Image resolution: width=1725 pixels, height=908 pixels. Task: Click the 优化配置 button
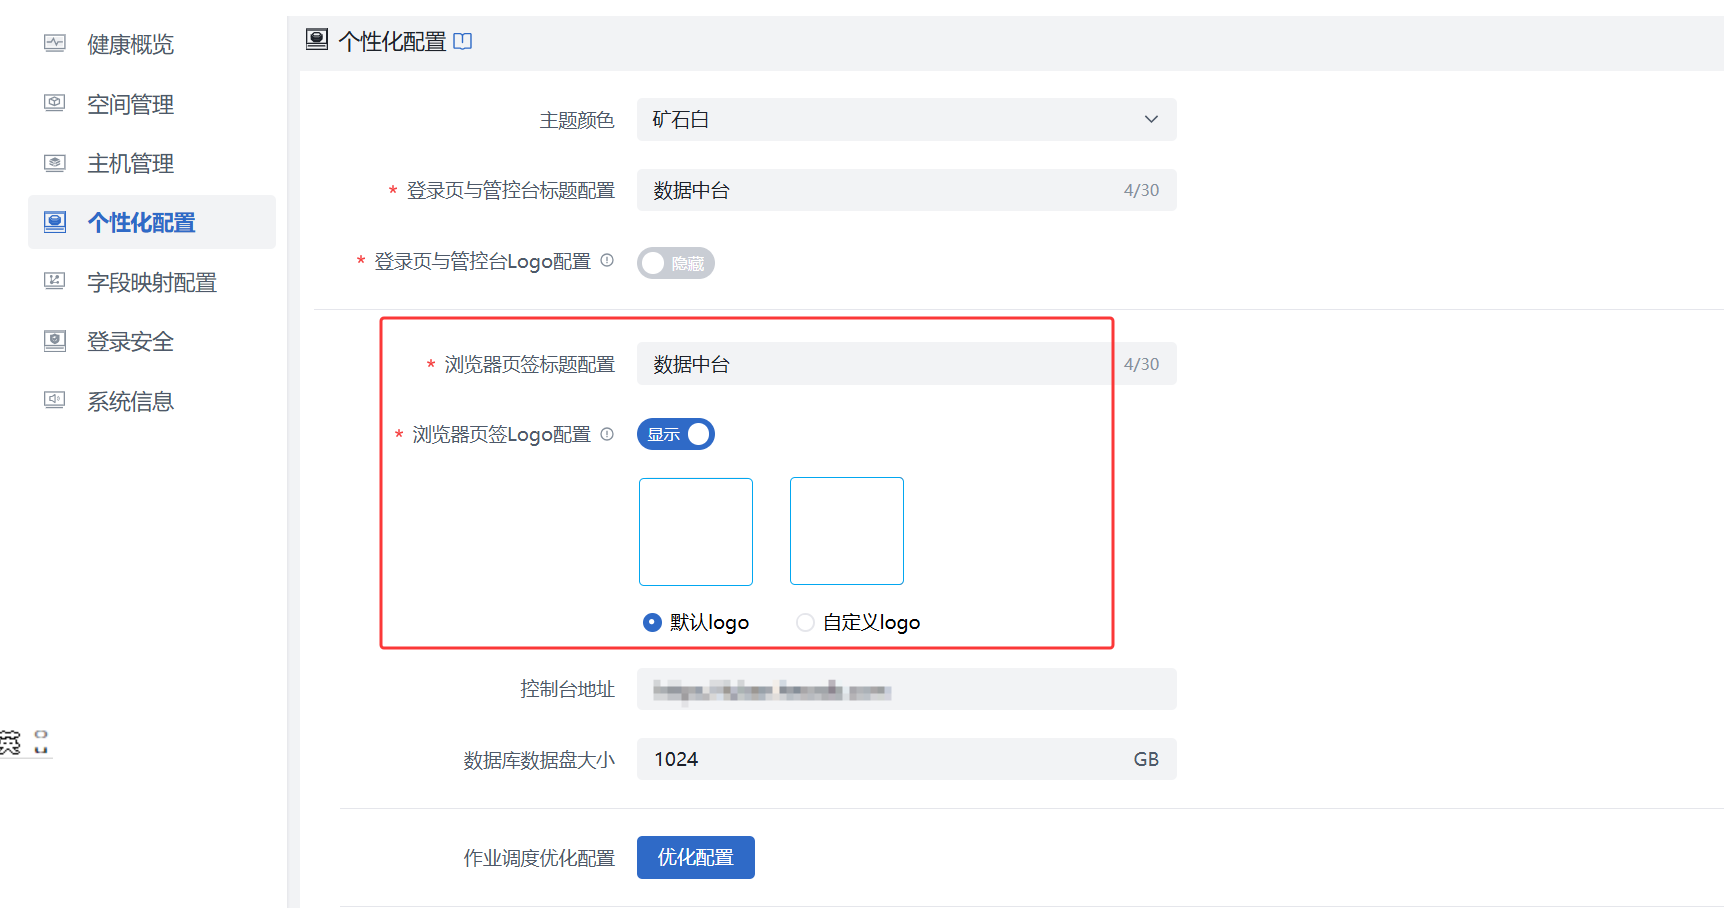(x=695, y=857)
